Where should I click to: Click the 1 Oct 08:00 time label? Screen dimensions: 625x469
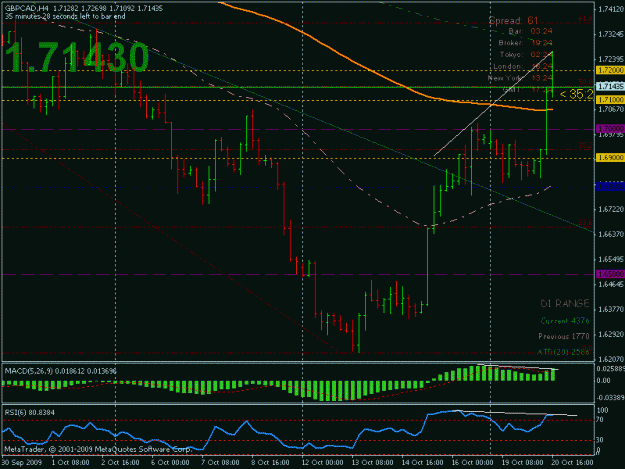[70, 462]
